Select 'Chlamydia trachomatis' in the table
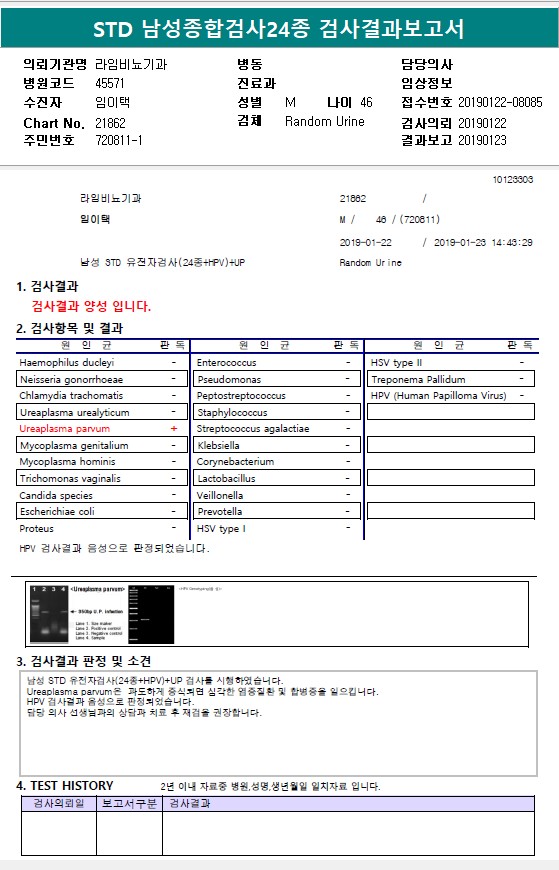559x870 pixels. click(71, 396)
